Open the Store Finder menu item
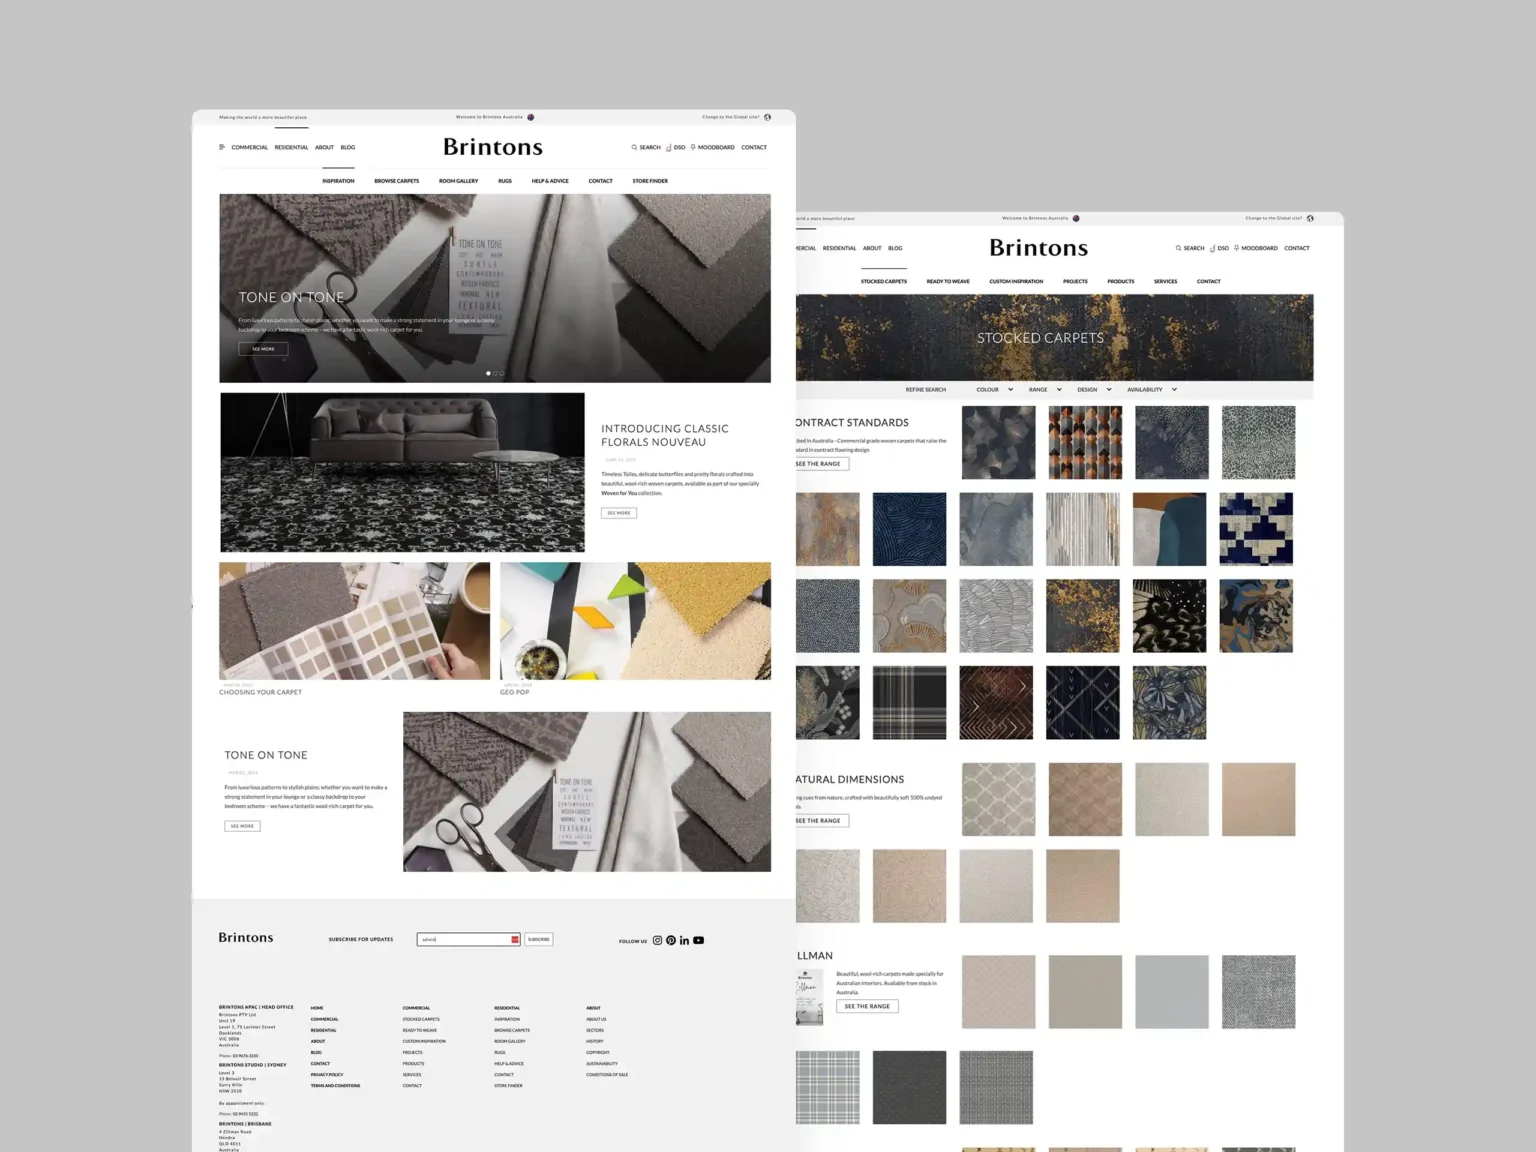1536x1152 pixels. click(x=650, y=181)
